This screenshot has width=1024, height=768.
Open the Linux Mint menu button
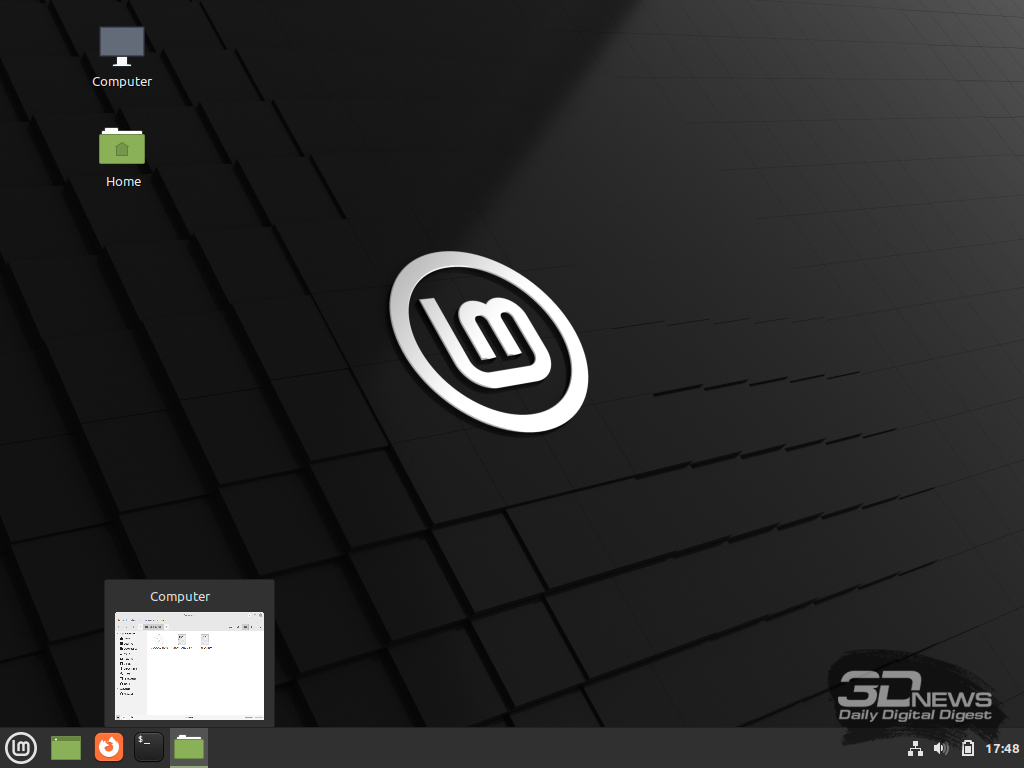tap(21, 748)
